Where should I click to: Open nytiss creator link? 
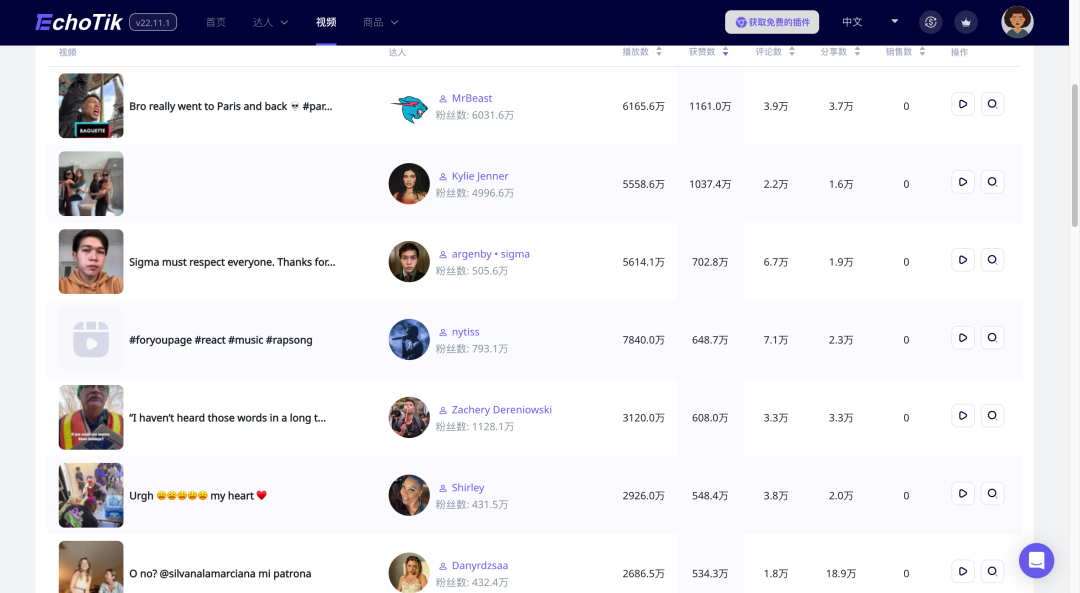466,332
